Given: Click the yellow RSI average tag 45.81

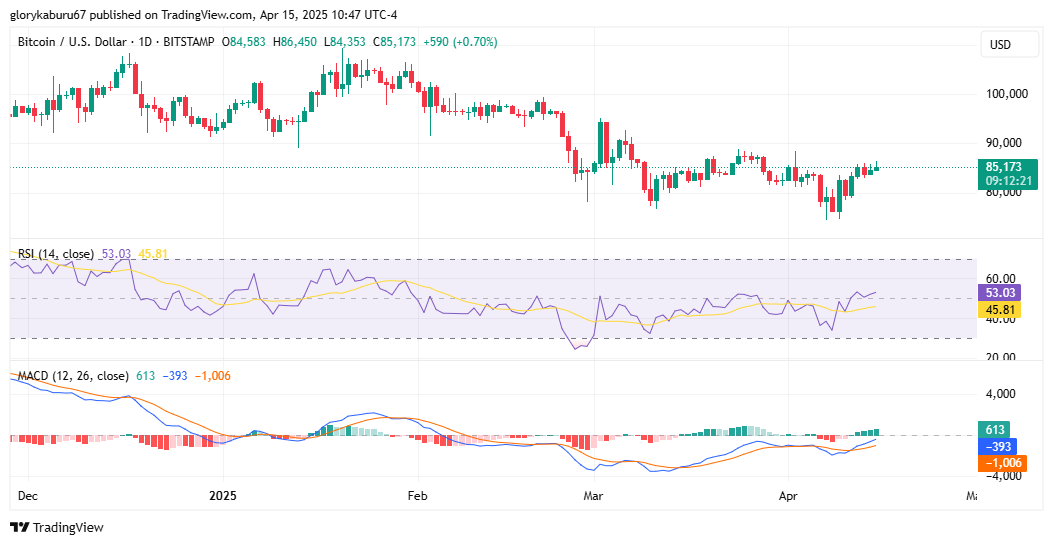Looking at the screenshot, I should (1000, 309).
